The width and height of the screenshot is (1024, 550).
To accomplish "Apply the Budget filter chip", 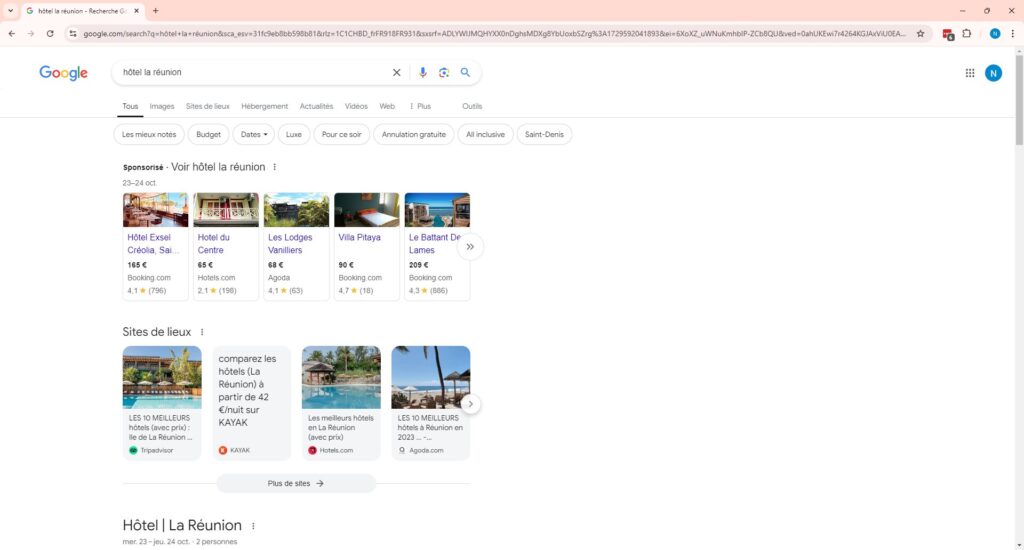I will (208, 135).
